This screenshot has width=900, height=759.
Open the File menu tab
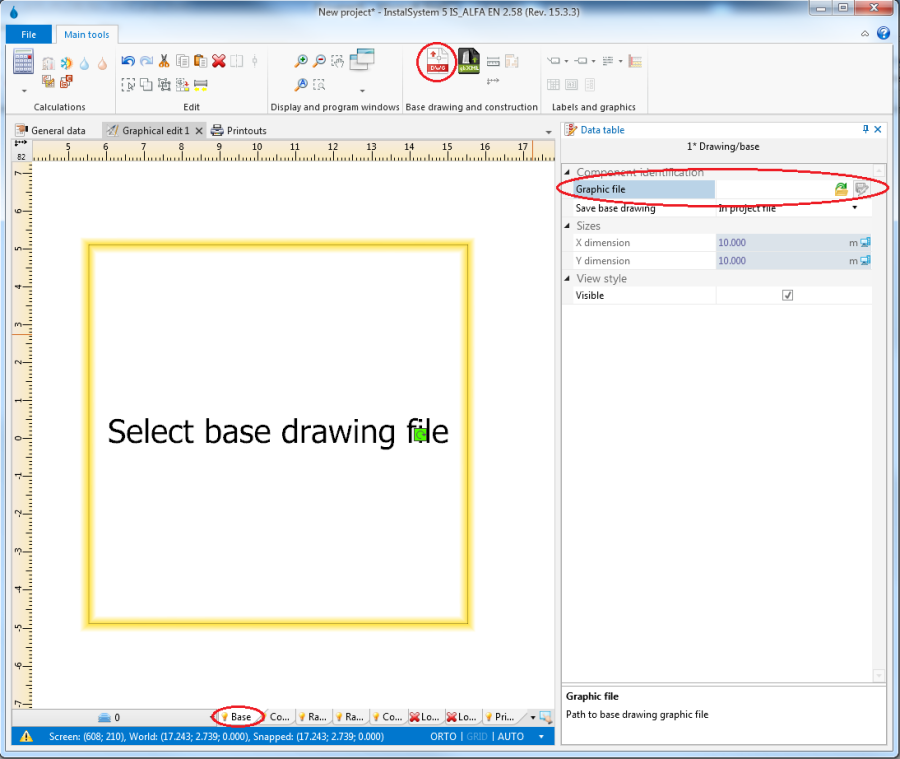28,34
